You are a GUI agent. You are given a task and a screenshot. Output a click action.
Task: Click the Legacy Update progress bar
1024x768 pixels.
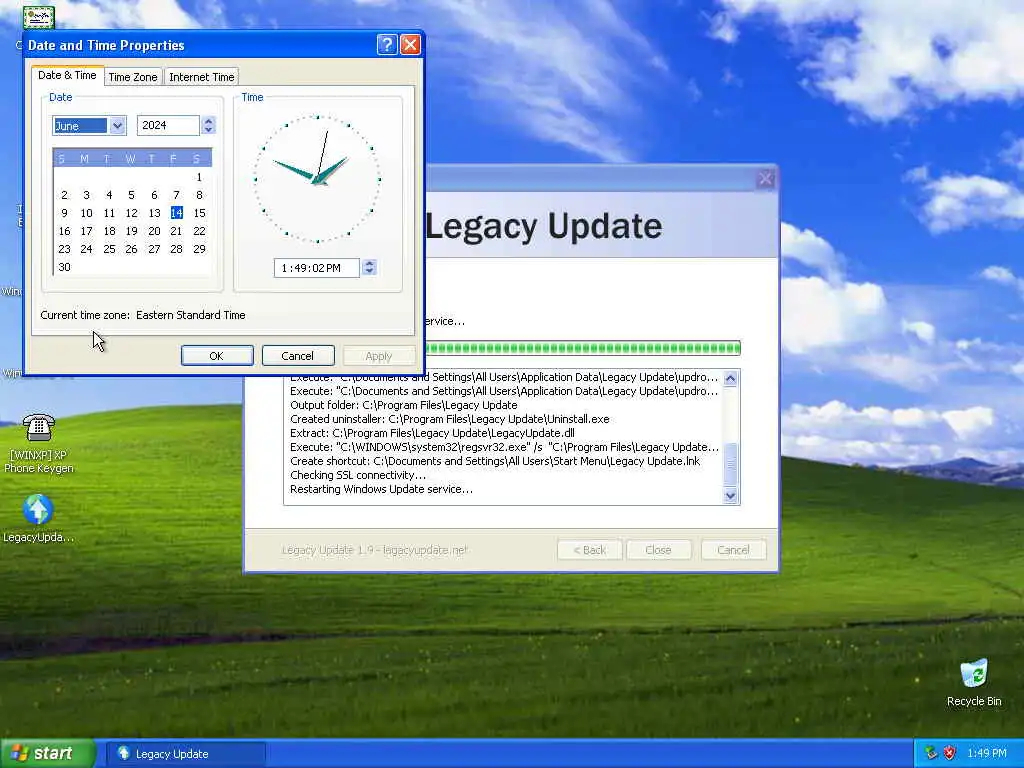(x=583, y=348)
